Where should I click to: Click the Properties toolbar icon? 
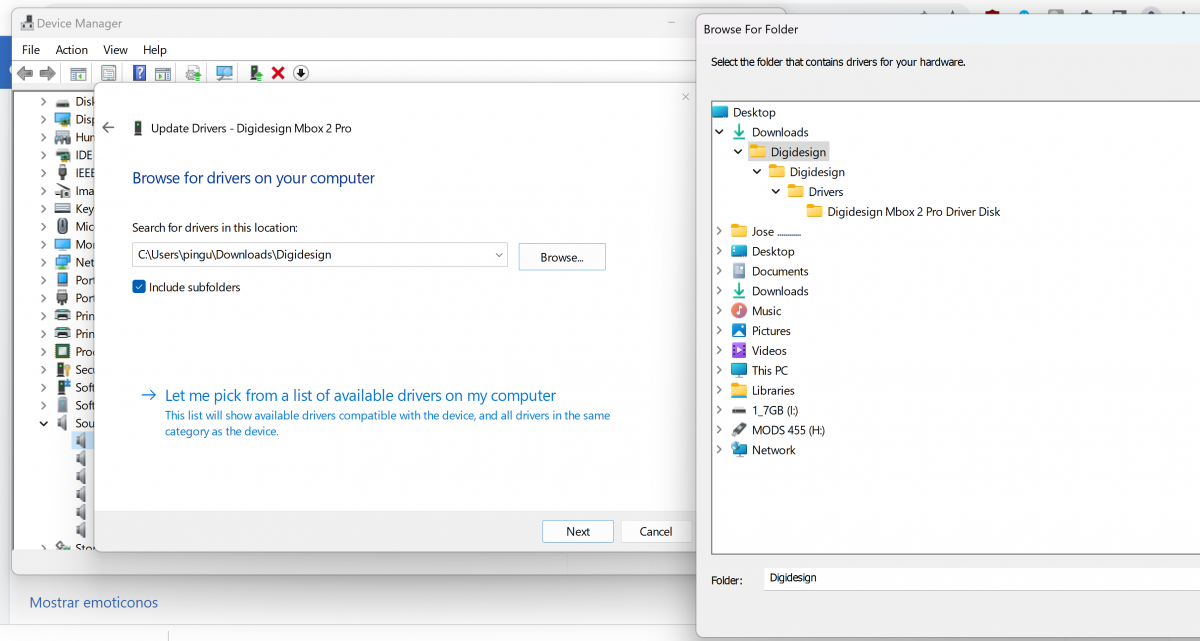pyautogui.click(x=108, y=72)
